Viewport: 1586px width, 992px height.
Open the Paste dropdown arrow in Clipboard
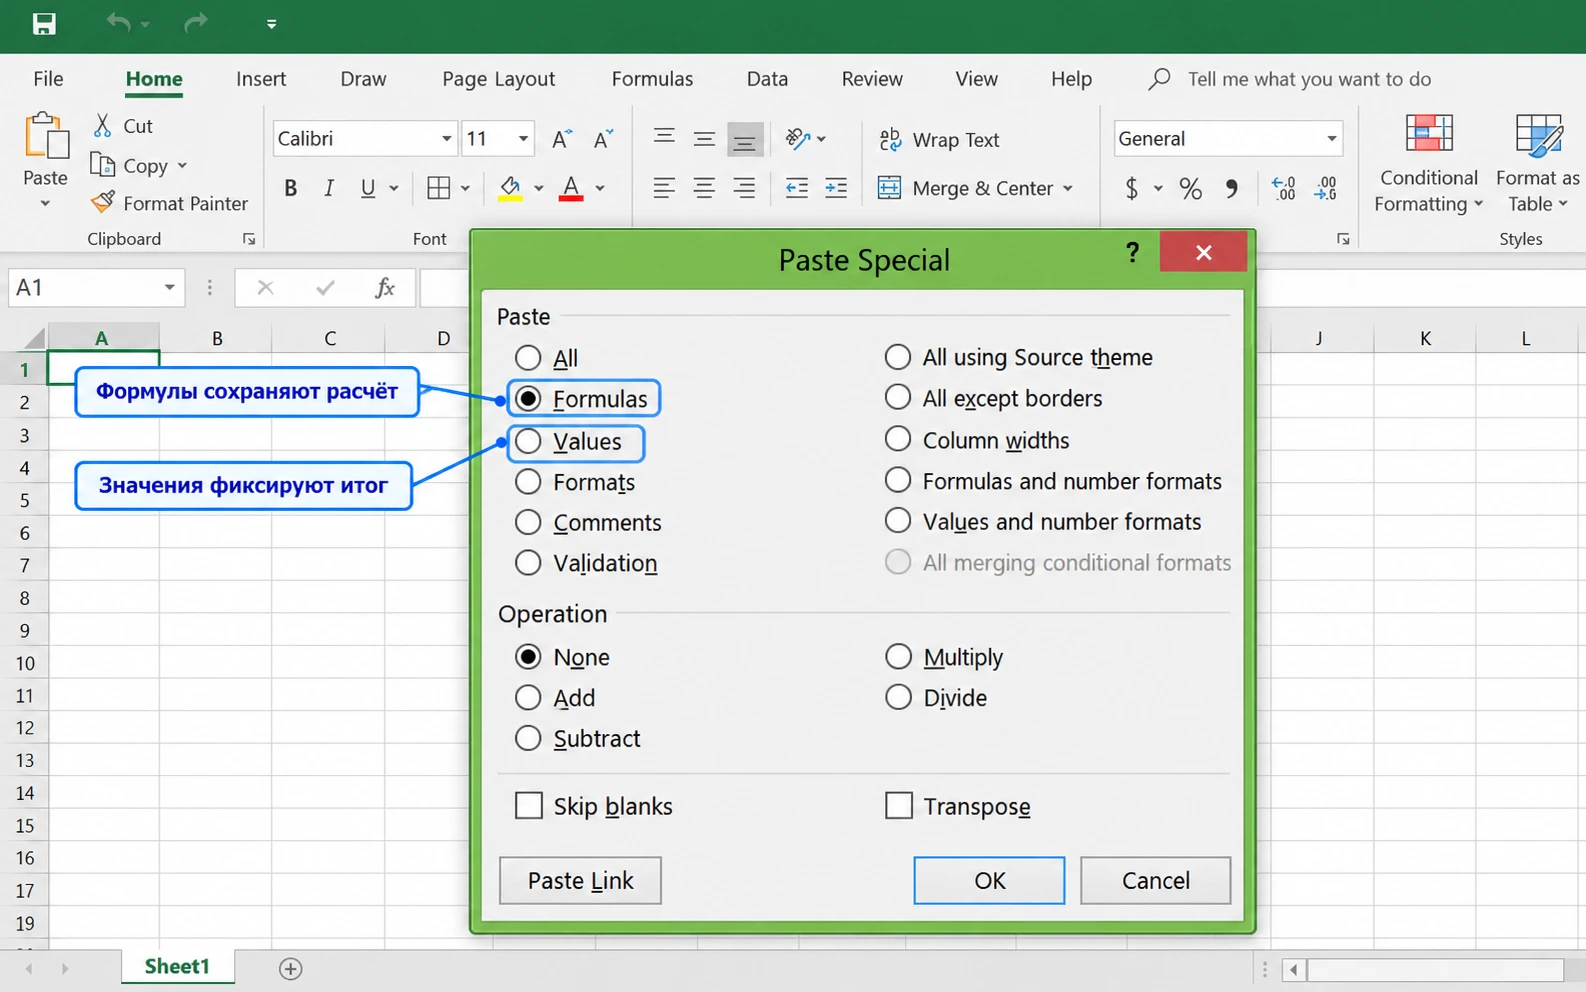click(x=45, y=204)
